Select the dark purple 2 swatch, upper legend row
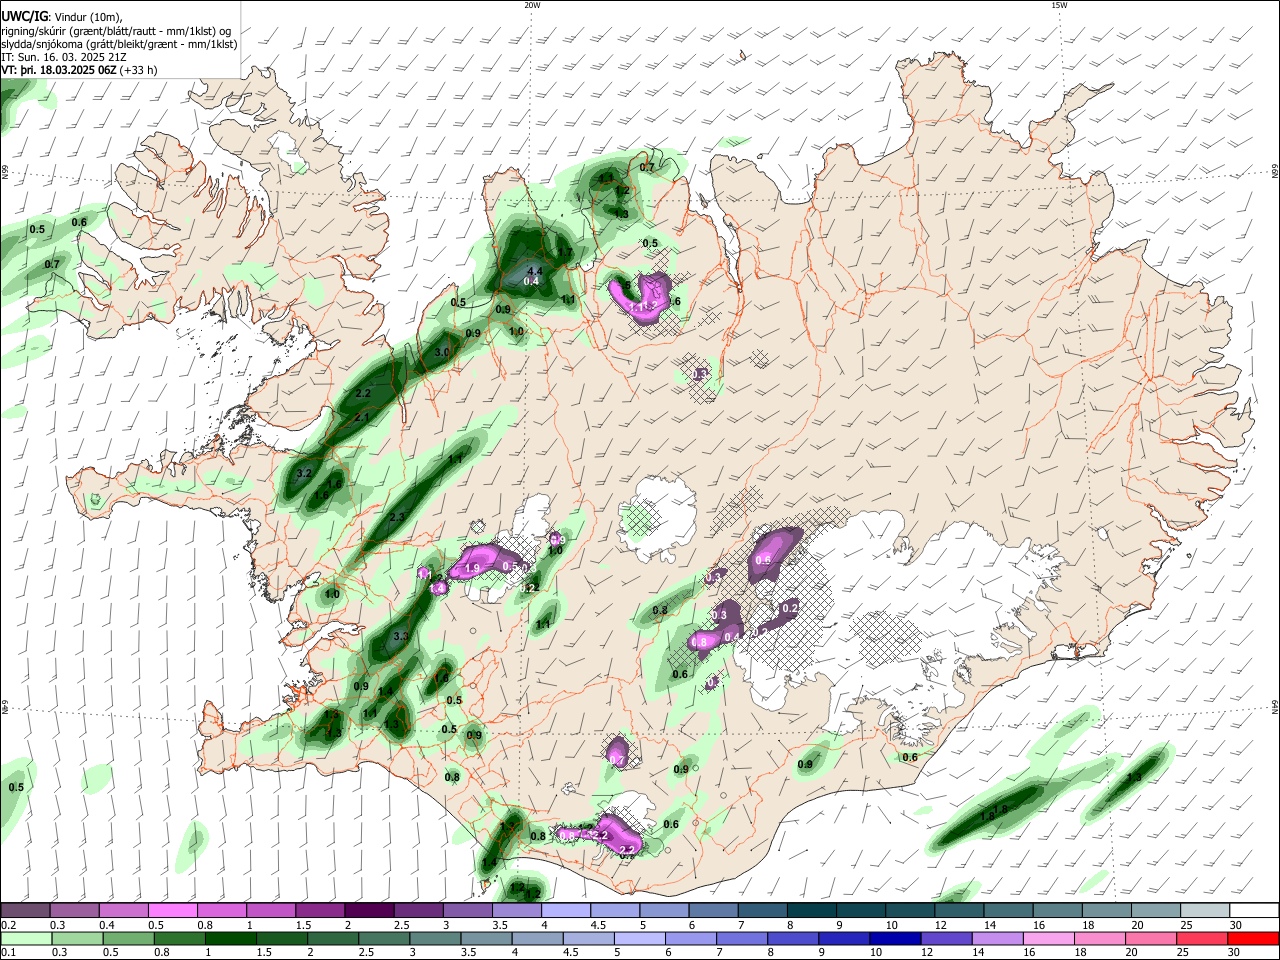This screenshot has height=960, width=1280. pyautogui.click(x=369, y=910)
